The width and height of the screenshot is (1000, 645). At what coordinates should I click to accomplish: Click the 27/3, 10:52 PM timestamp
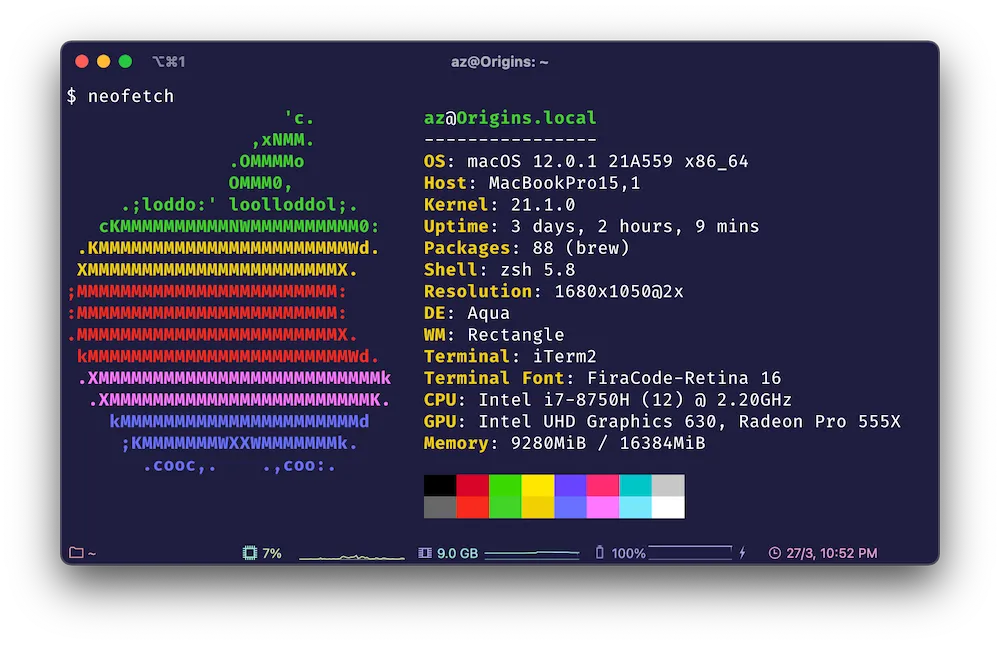point(831,552)
